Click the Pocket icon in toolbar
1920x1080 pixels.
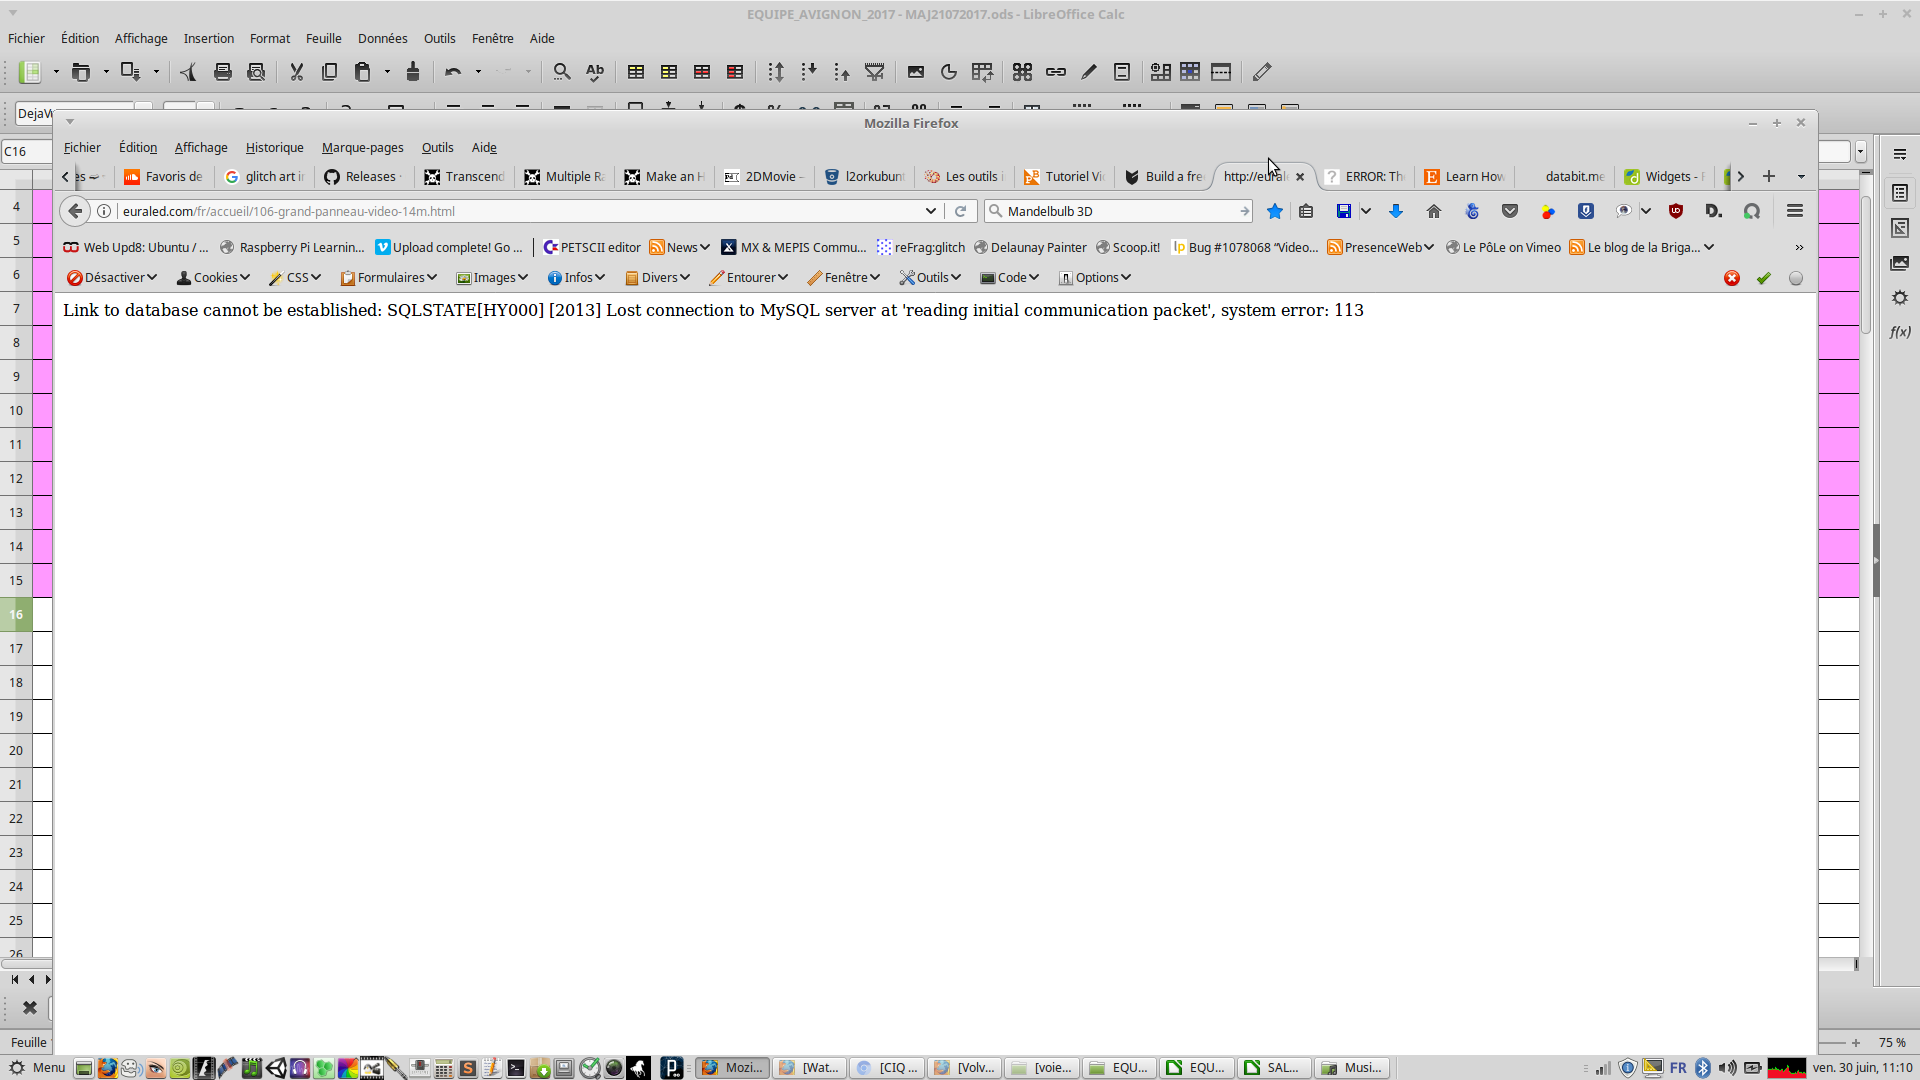(x=1510, y=211)
